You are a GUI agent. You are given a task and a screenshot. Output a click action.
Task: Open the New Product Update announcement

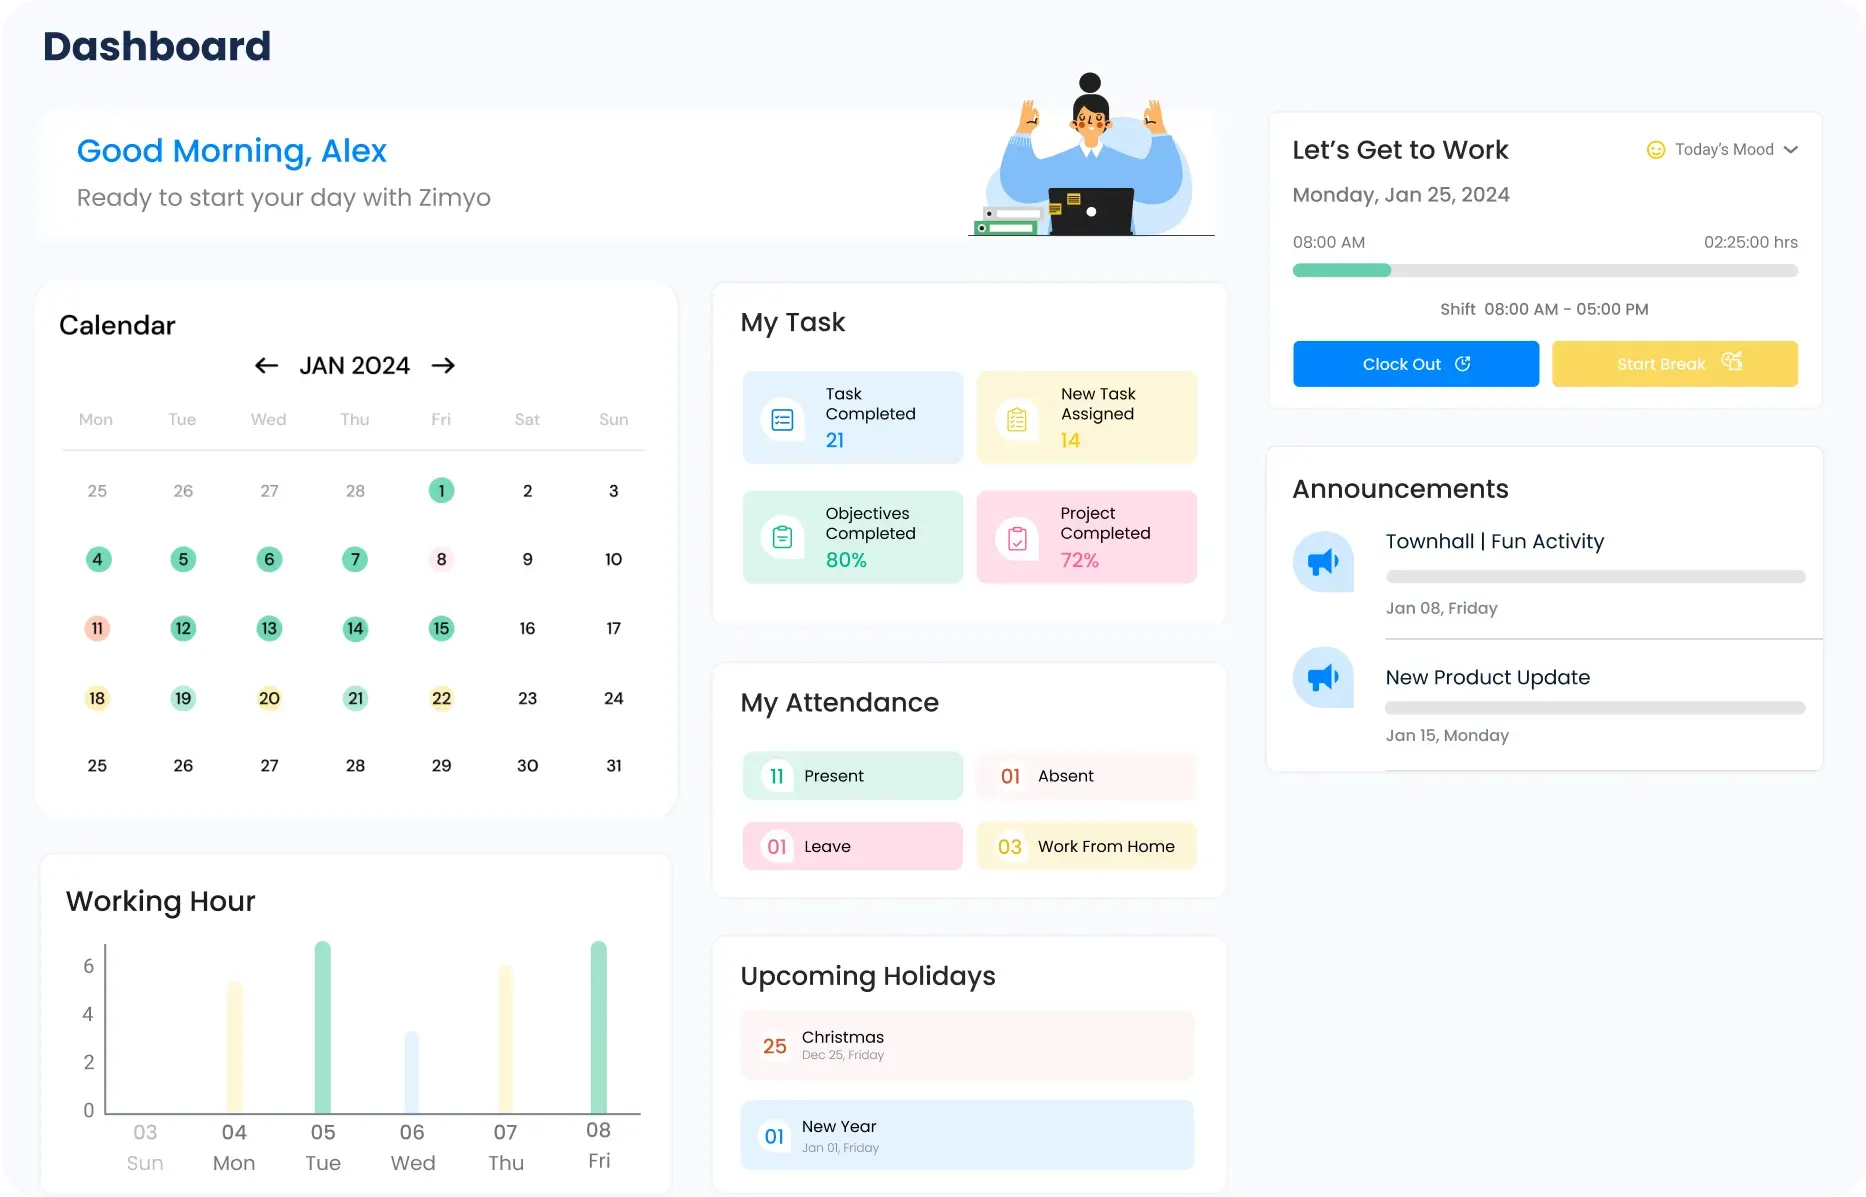coord(1488,678)
